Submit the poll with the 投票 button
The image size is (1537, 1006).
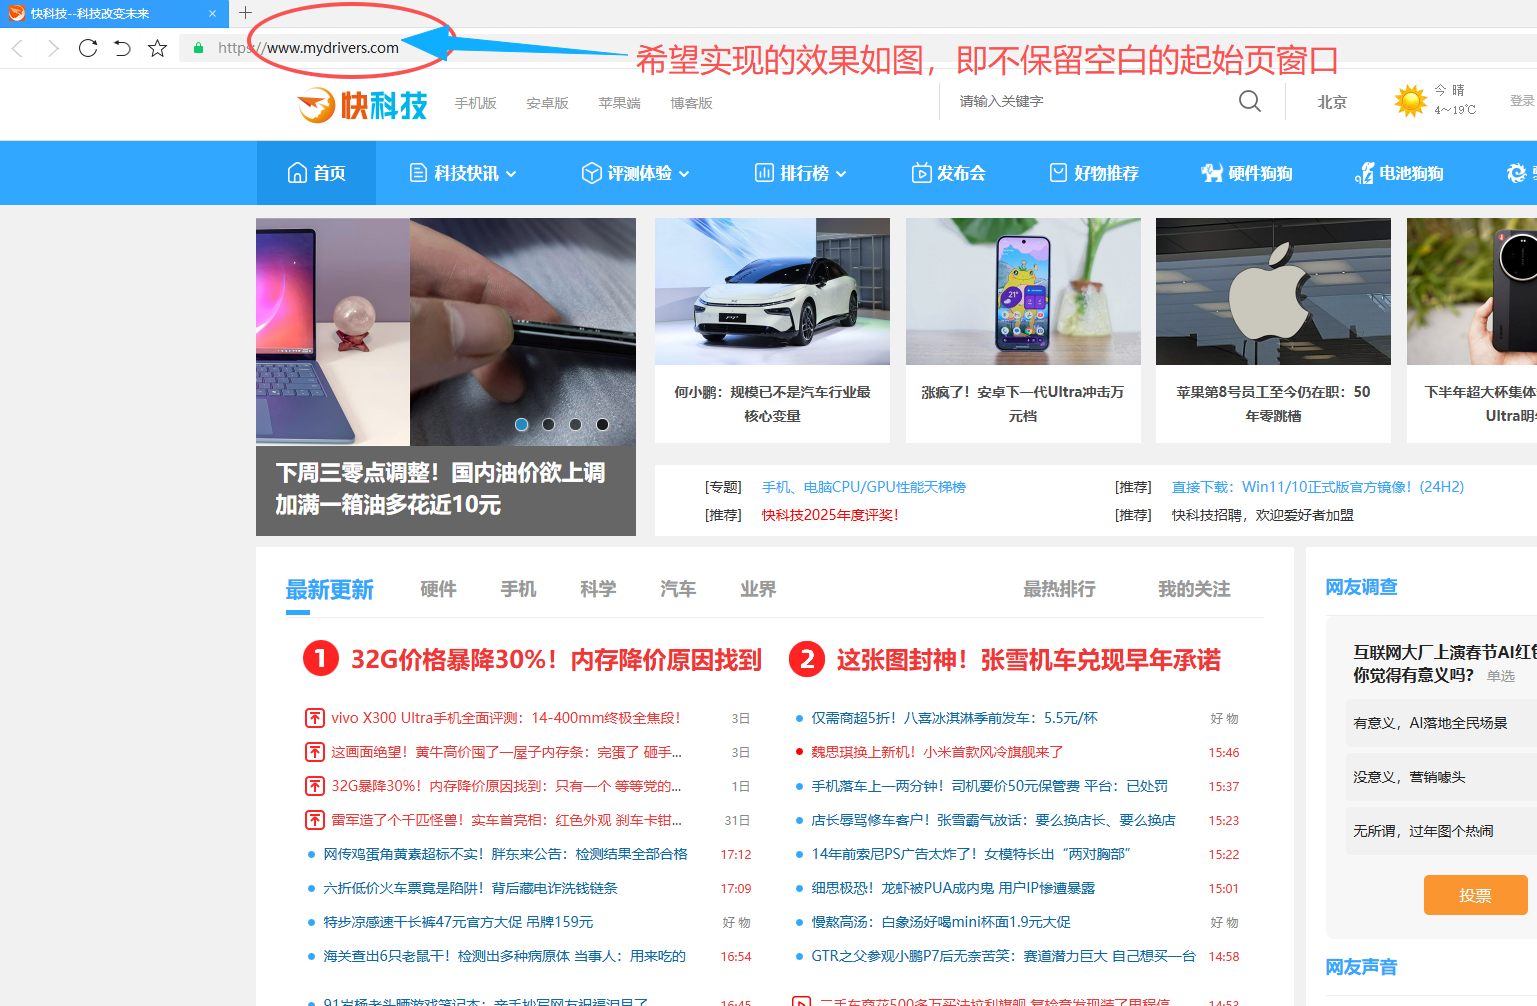click(x=1475, y=895)
